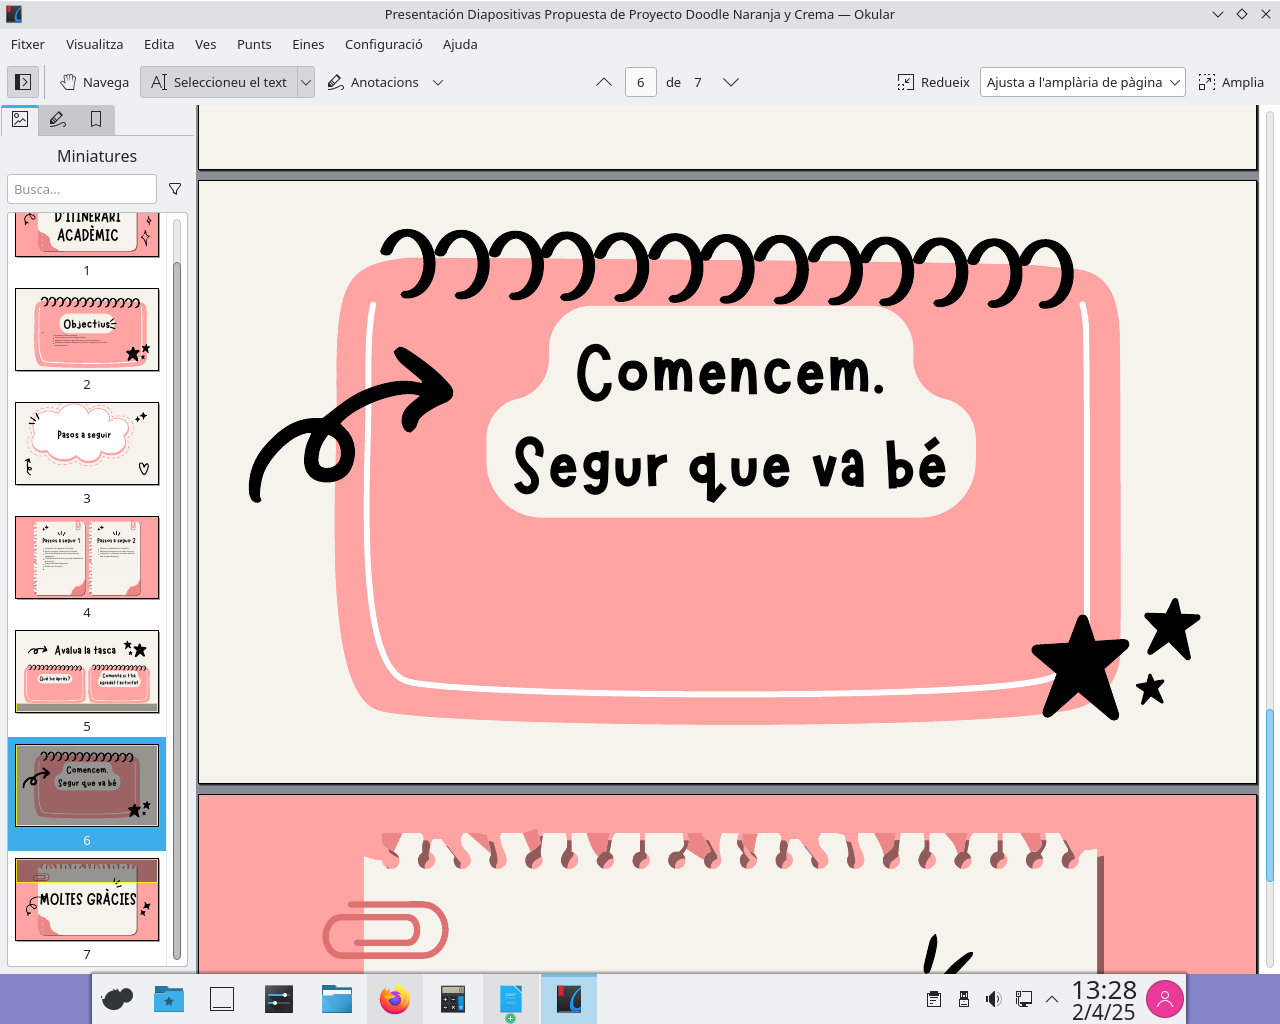Toggle the sidebar panel visibility button
This screenshot has width=1280, height=1024.
tap(23, 82)
